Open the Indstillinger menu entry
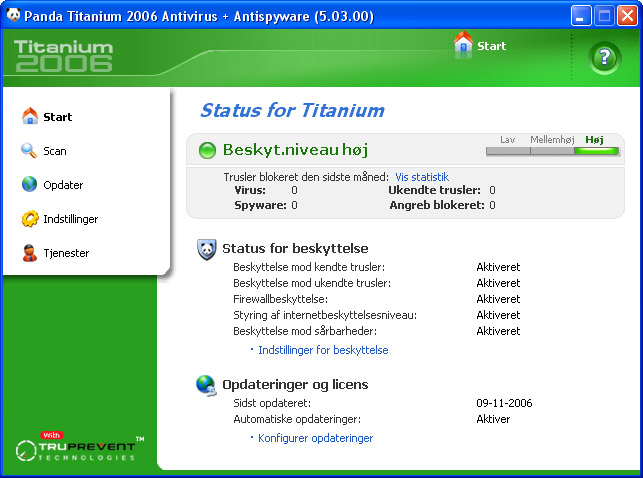Viewport: 643px width, 478px height. (x=70, y=219)
